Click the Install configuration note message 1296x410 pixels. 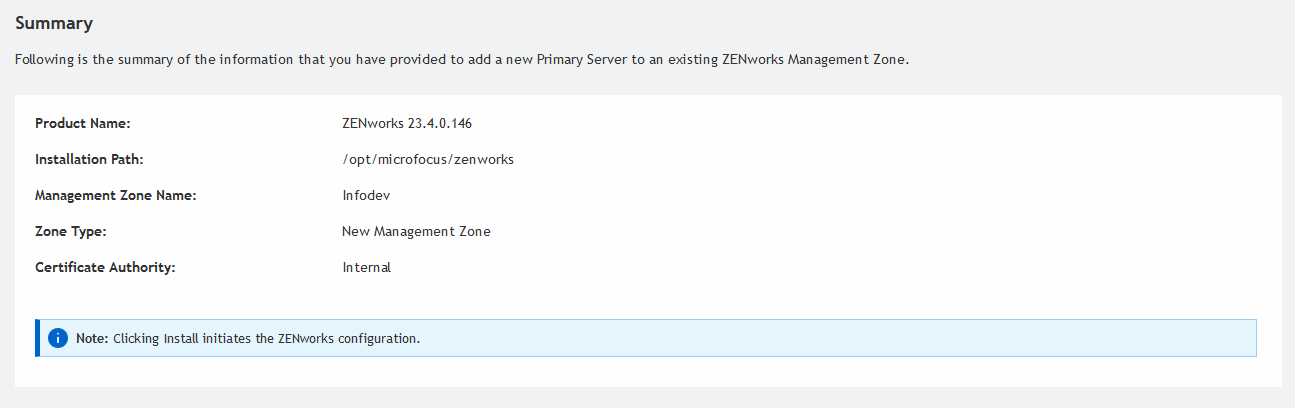pos(266,338)
